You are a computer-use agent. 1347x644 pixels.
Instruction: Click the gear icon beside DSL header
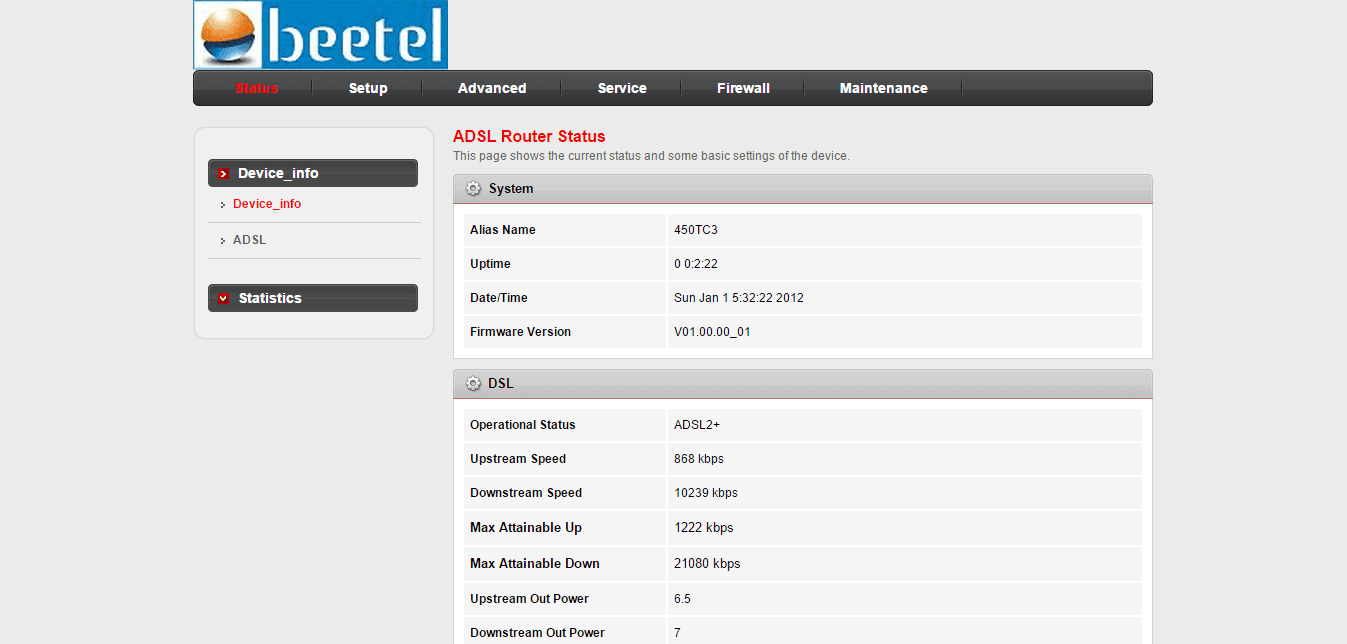click(472, 383)
